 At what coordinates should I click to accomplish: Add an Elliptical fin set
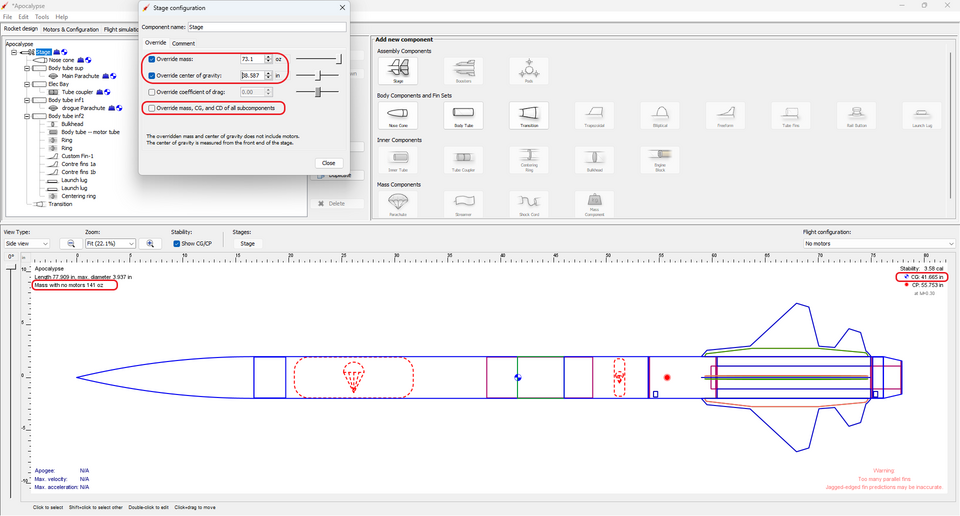pyautogui.click(x=660, y=115)
